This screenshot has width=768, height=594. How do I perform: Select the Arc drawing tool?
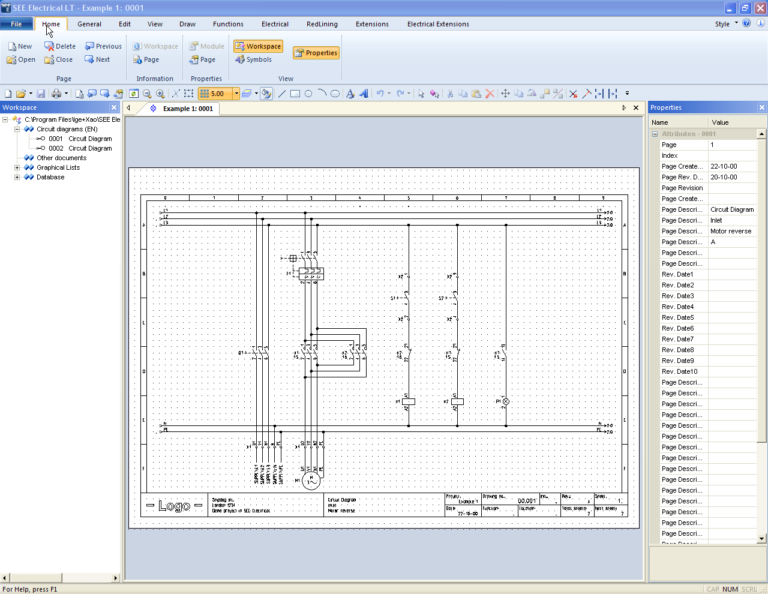[322, 94]
